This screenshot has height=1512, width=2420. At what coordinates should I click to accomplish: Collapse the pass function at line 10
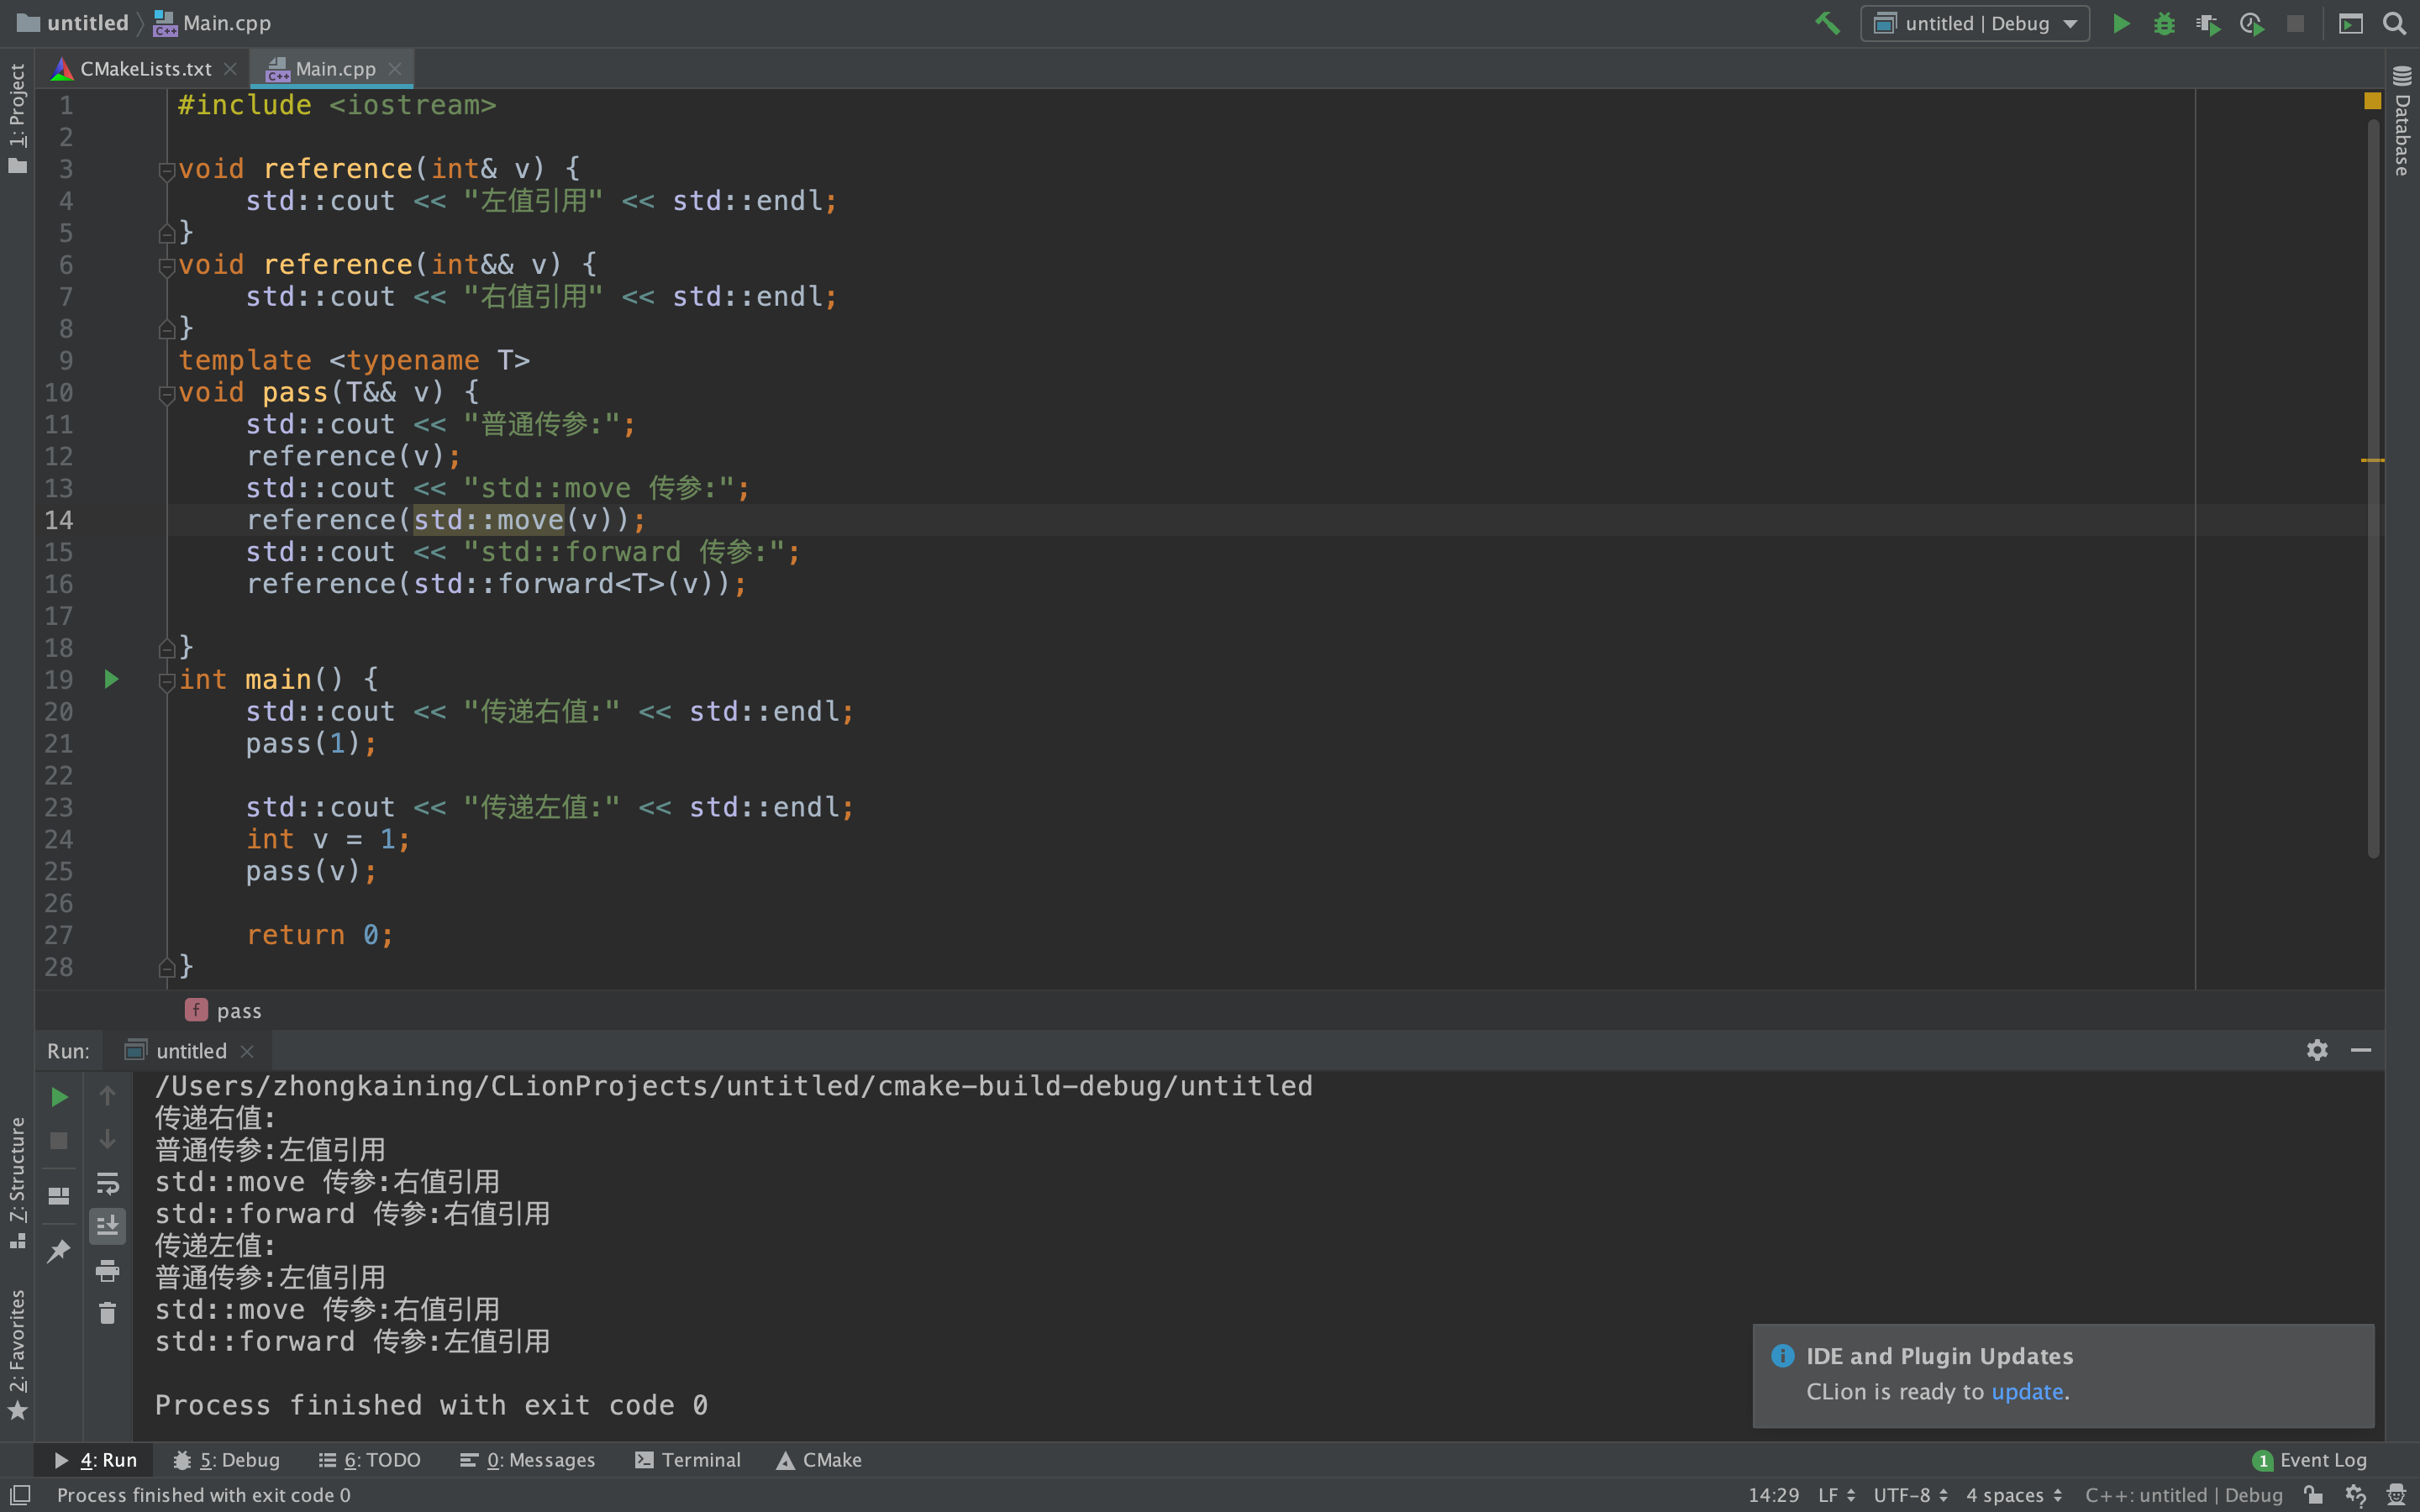click(167, 394)
